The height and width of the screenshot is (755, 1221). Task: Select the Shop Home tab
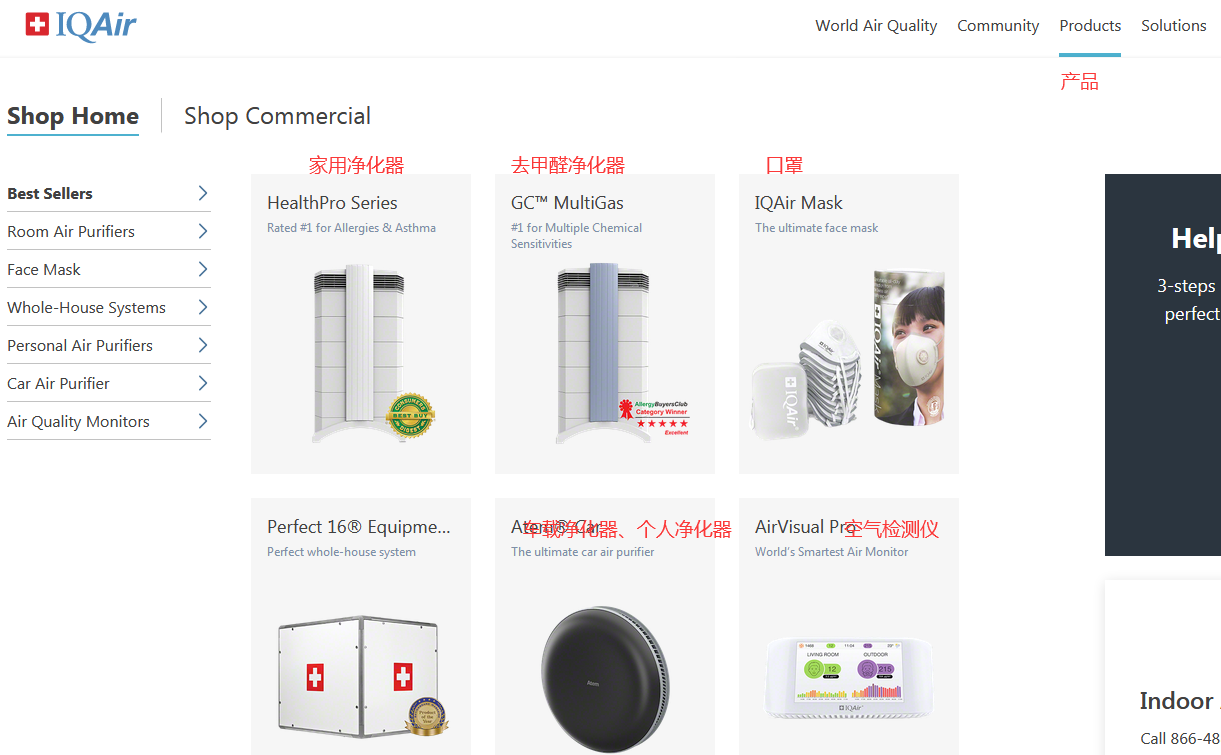click(x=73, y=116)
